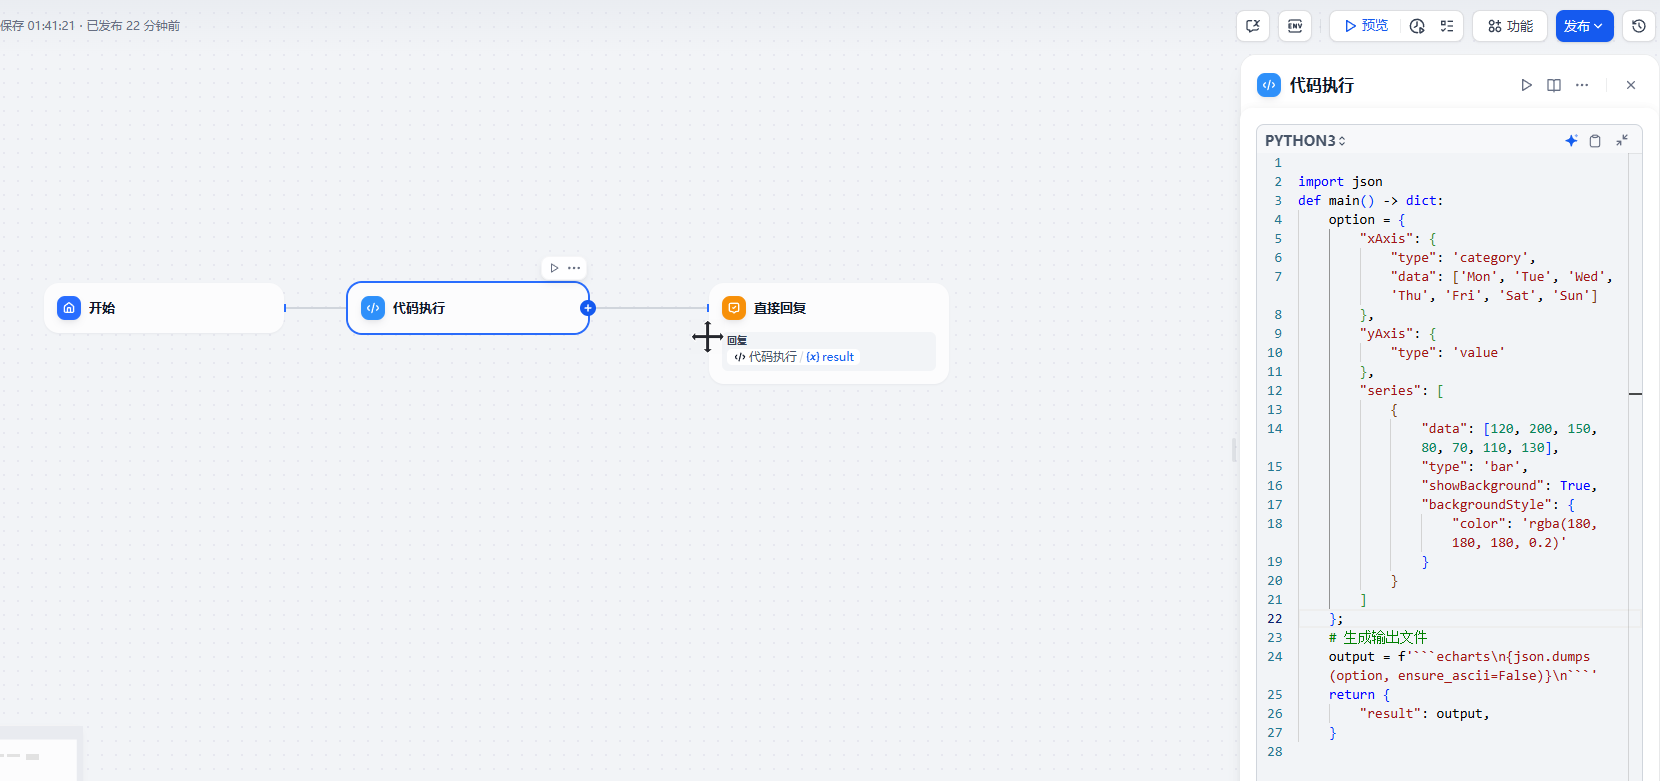Open the more options menu in 代码执行 panel
This screenshot has height=781, width=1660.
(1582, 85)
